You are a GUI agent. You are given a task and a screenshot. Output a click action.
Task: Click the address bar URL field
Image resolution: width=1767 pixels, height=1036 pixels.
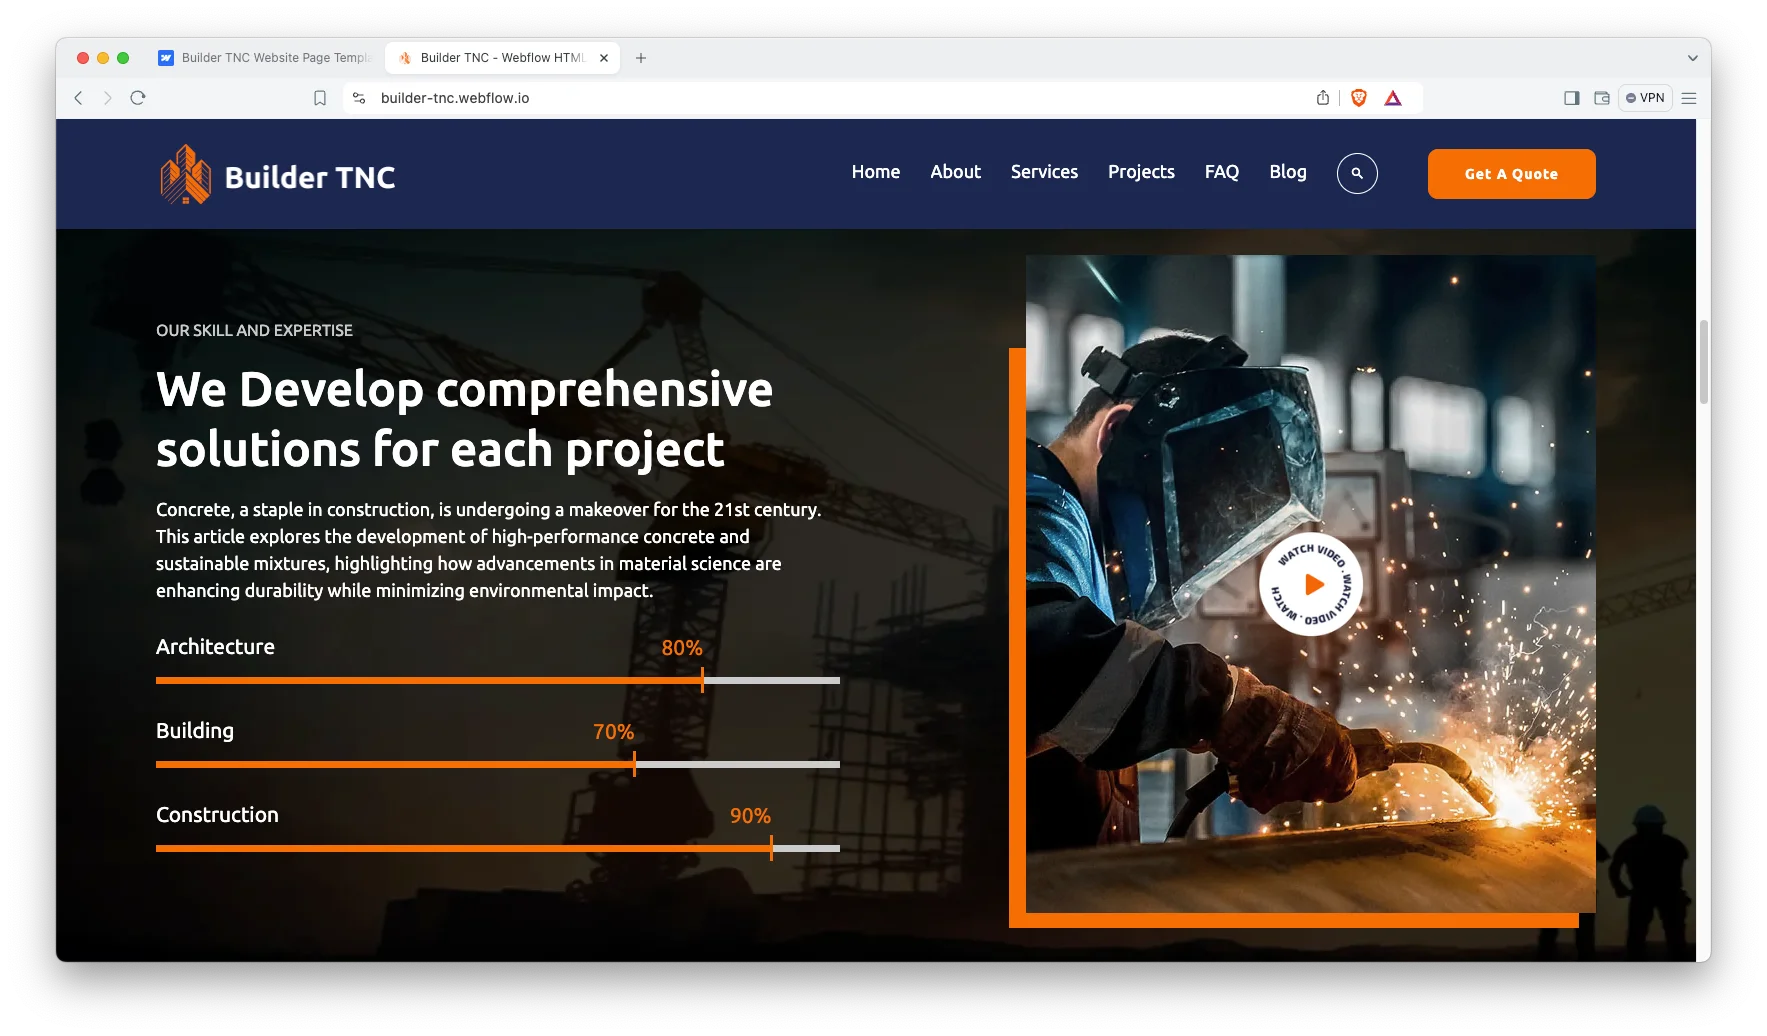800,98
